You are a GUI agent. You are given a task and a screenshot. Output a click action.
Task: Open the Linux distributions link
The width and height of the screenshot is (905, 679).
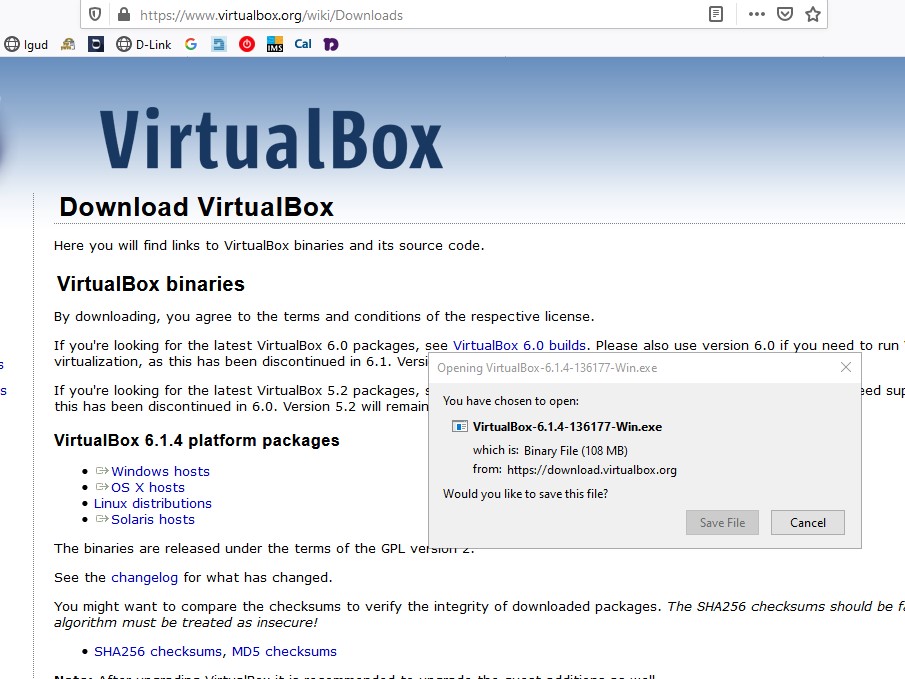[x=153, y=503]
